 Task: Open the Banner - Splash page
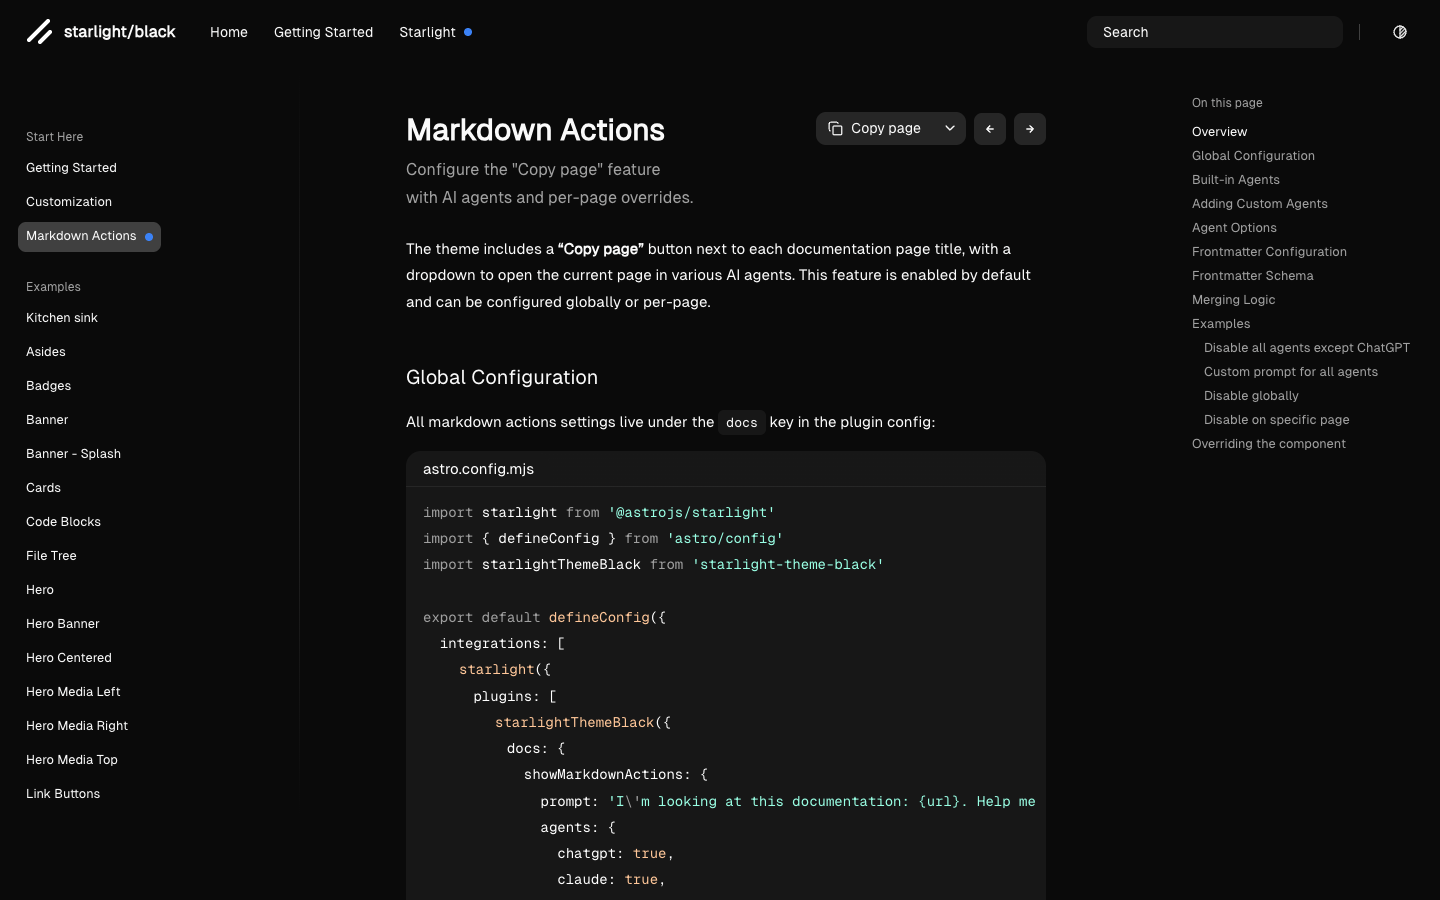pyautogui.click(x=73, y=454)
